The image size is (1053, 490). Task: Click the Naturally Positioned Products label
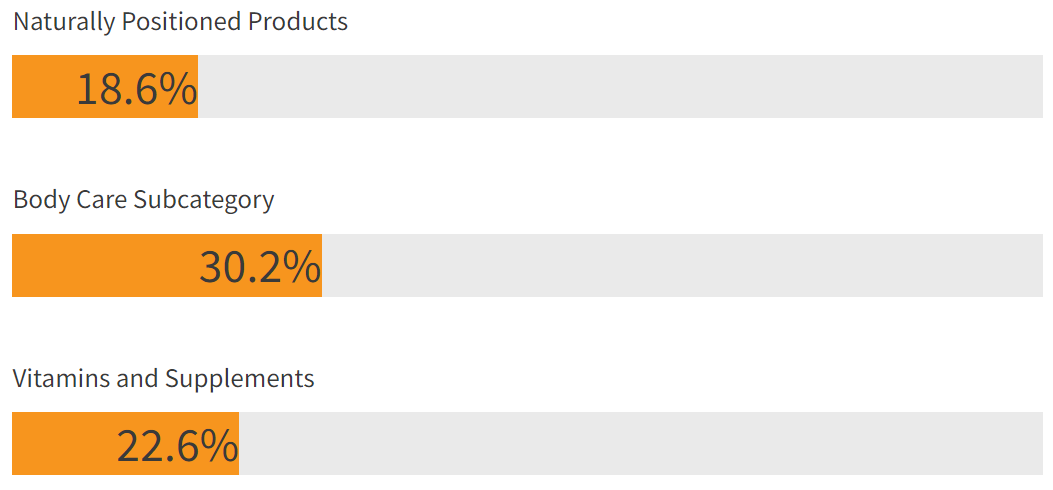(181, 22)
